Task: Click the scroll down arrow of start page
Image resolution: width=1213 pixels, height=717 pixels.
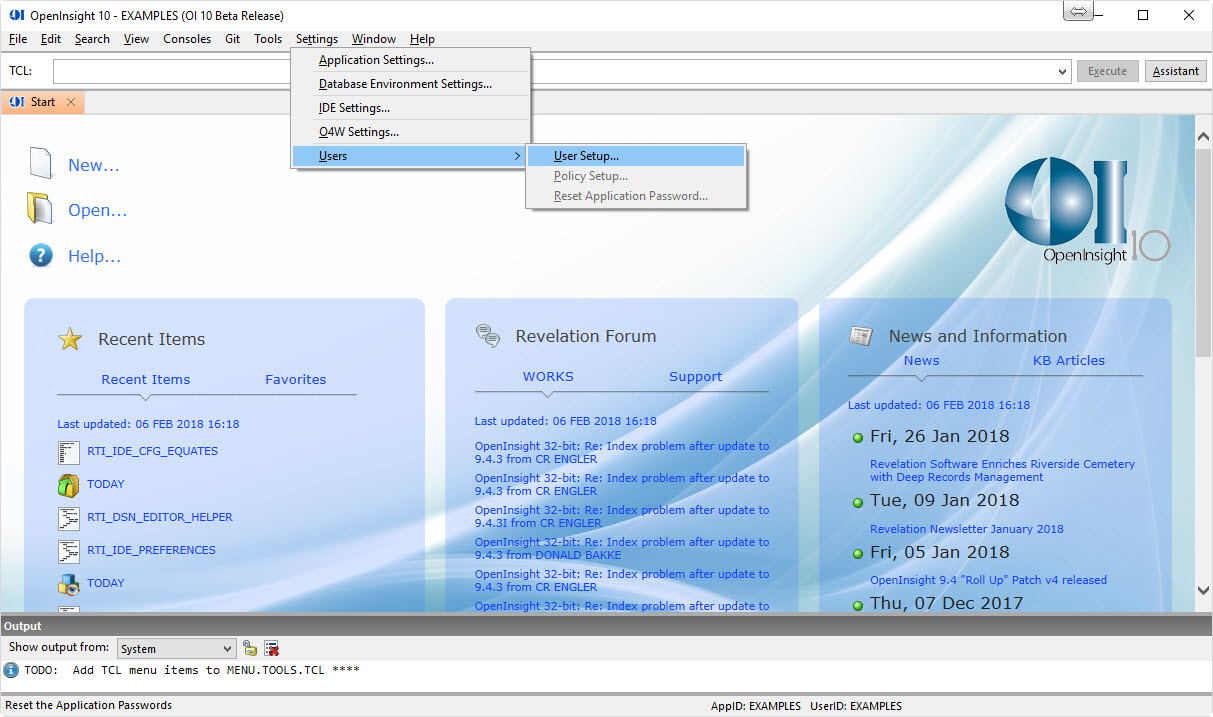Action: (x=1204, y=591)
